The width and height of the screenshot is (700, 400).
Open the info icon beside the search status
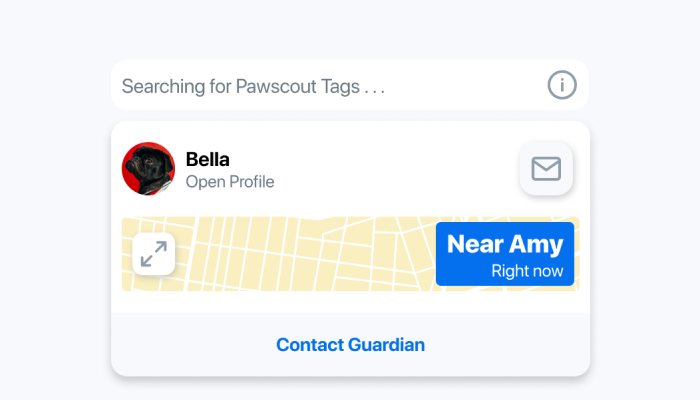tap(562, 85)
